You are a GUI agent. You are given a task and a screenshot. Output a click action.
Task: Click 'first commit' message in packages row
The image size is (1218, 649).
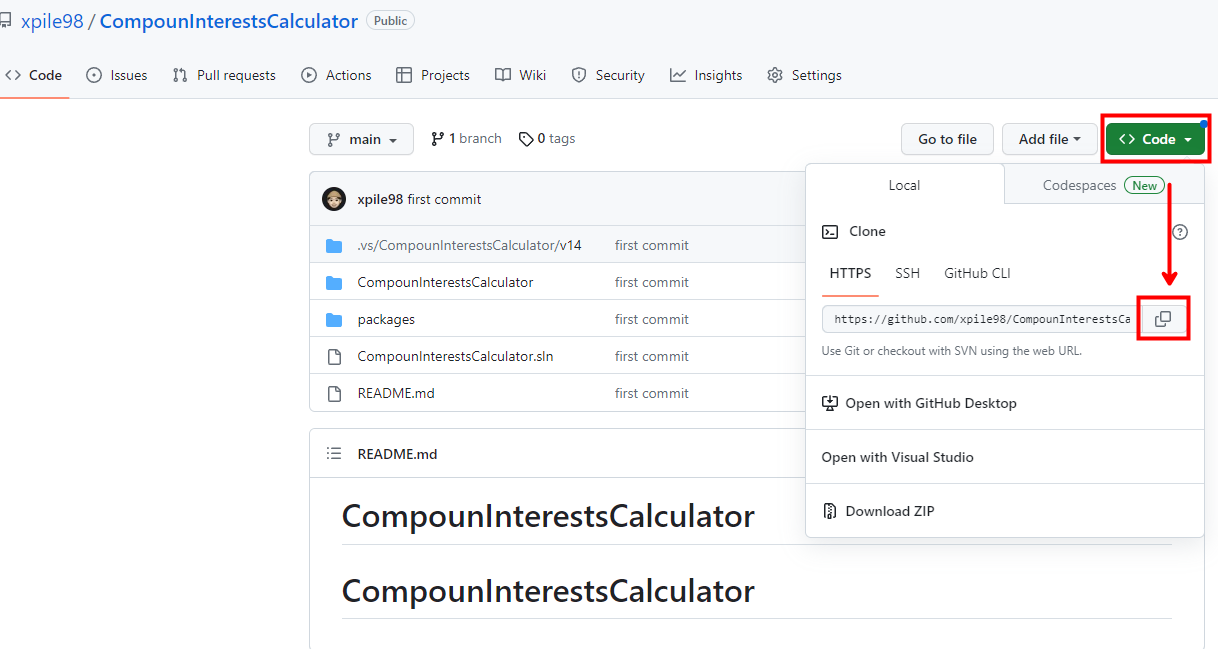pyautogui.click(x=652, y=320)
